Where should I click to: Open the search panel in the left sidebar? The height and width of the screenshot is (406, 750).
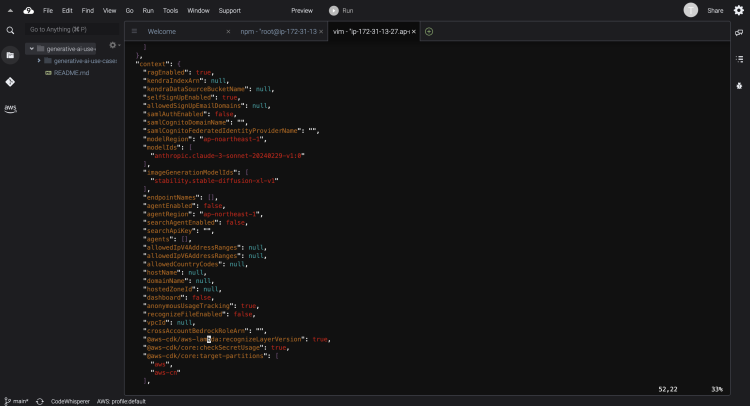tap(10, 31)
